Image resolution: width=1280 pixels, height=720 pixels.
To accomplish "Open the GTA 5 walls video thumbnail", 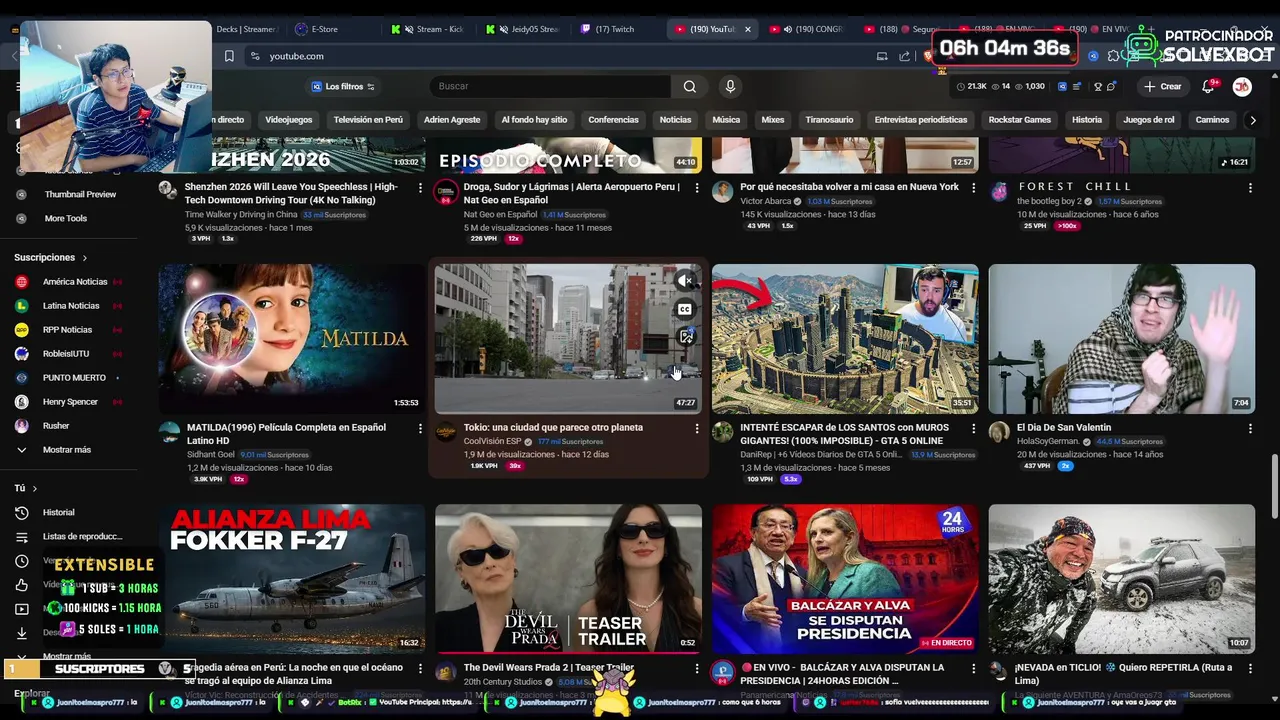I will 845,338.
